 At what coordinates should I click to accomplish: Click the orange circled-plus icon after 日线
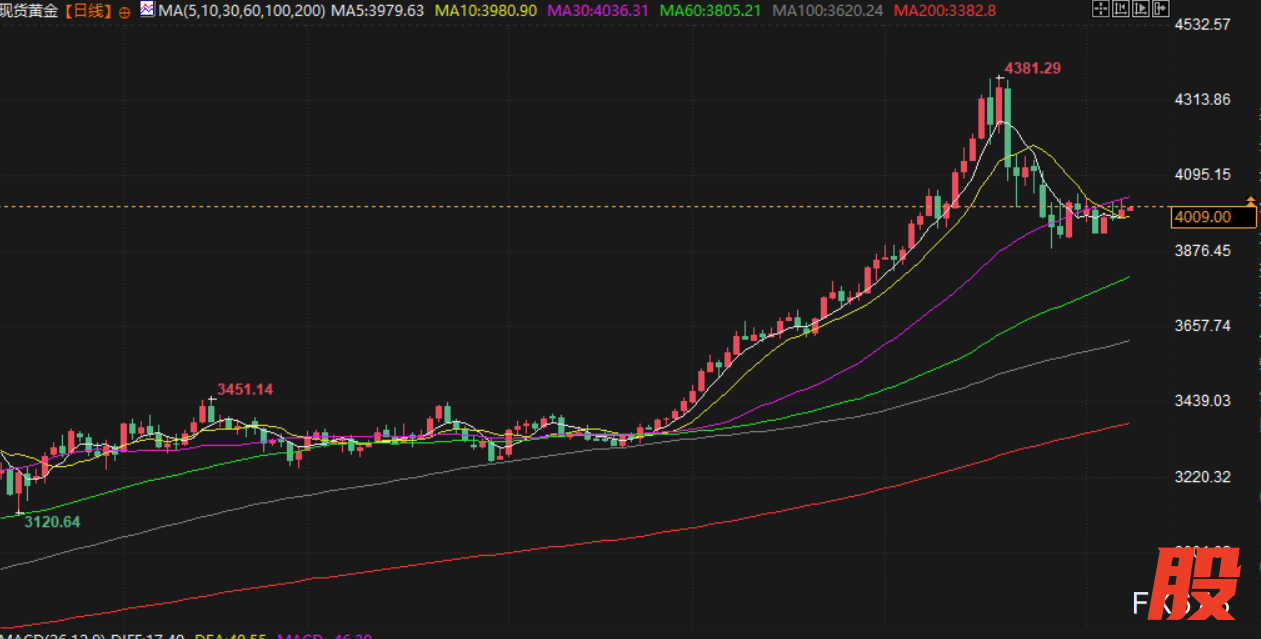[124, 12]
